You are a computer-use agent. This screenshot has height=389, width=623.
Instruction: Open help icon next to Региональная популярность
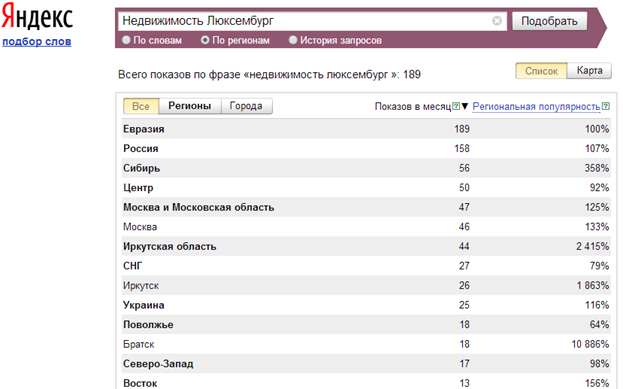[606, 106]
